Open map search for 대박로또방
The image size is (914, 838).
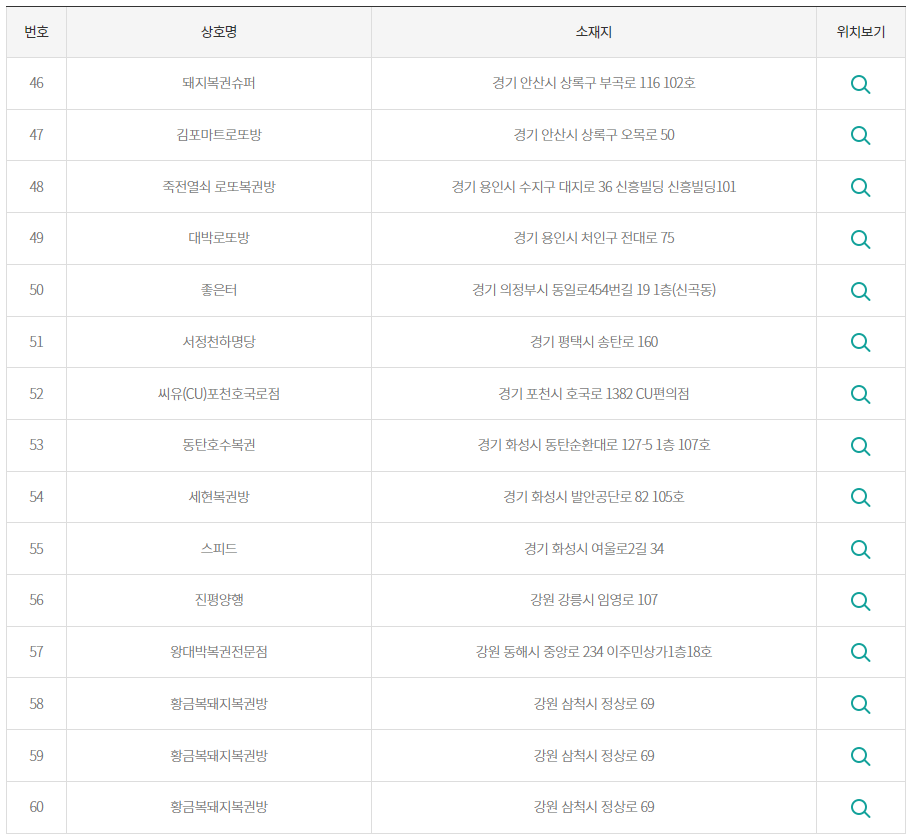coord(860,239)
